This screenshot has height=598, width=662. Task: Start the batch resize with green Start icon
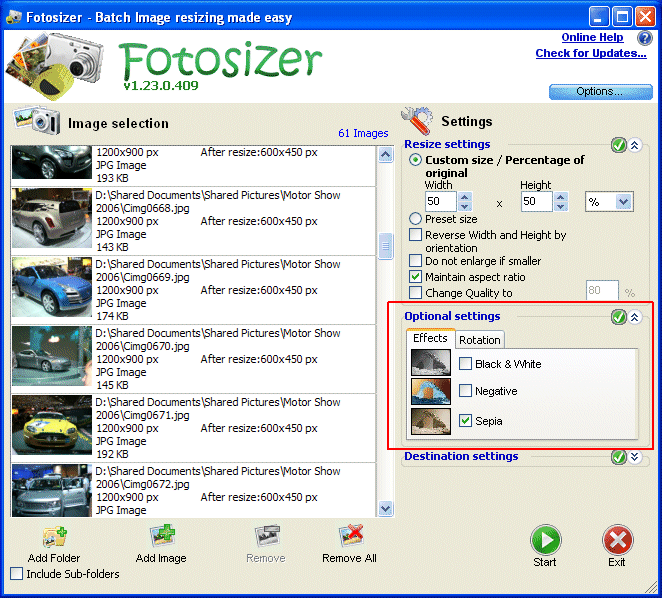[545, 540]
